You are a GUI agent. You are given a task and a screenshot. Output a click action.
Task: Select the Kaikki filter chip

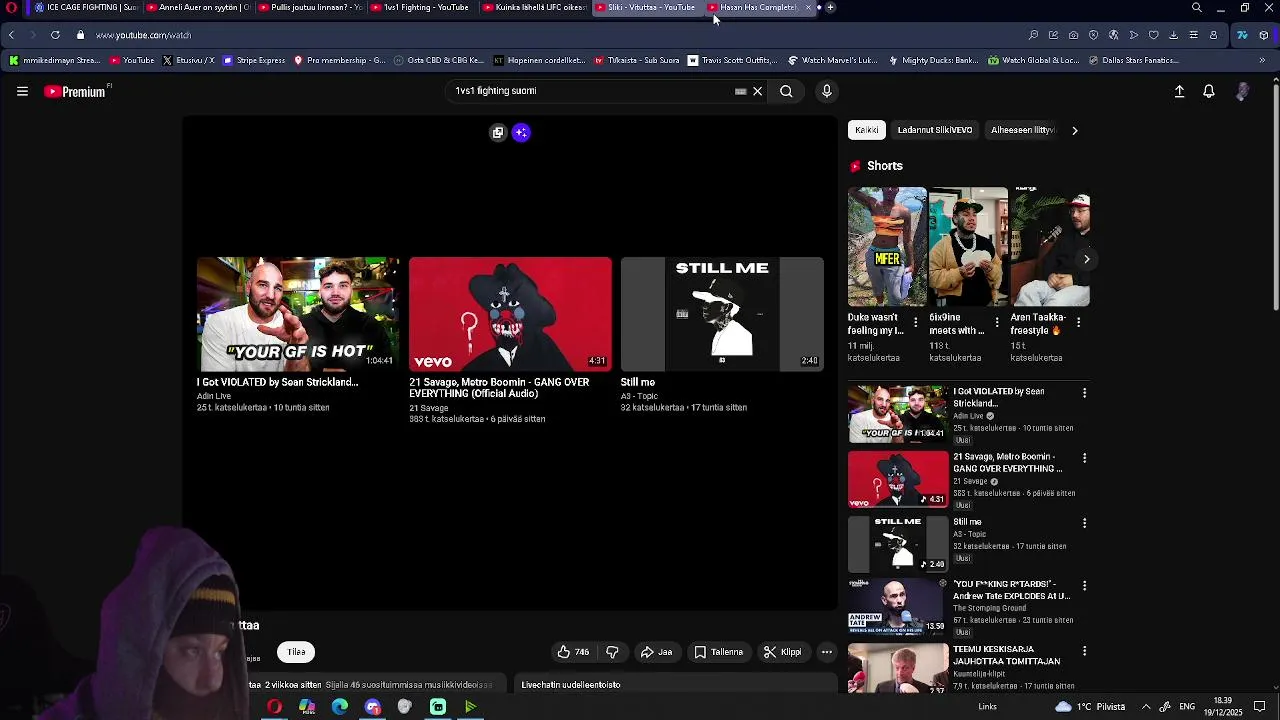[x=867, y=130]
